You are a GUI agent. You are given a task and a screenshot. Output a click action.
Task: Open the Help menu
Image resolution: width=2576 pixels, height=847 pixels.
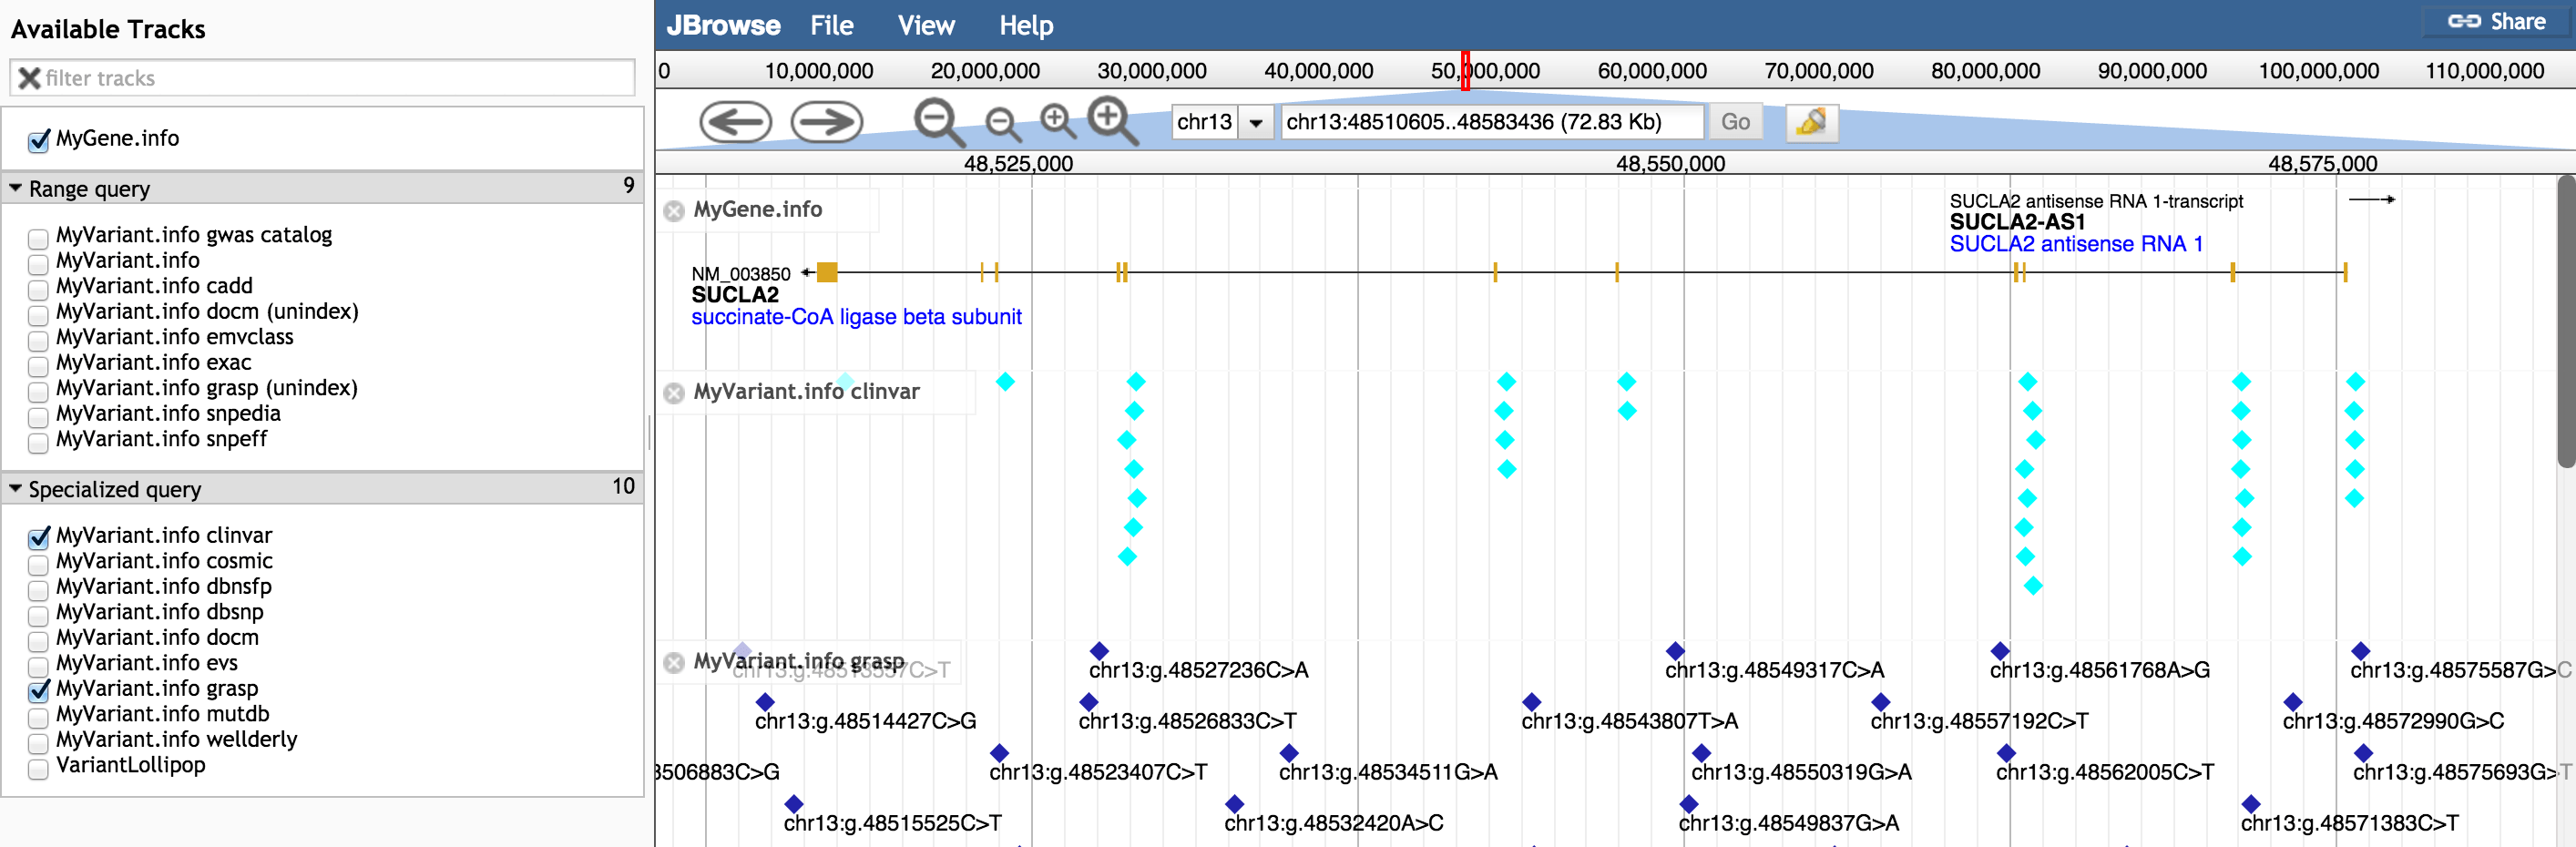(x=1026, y=25)
